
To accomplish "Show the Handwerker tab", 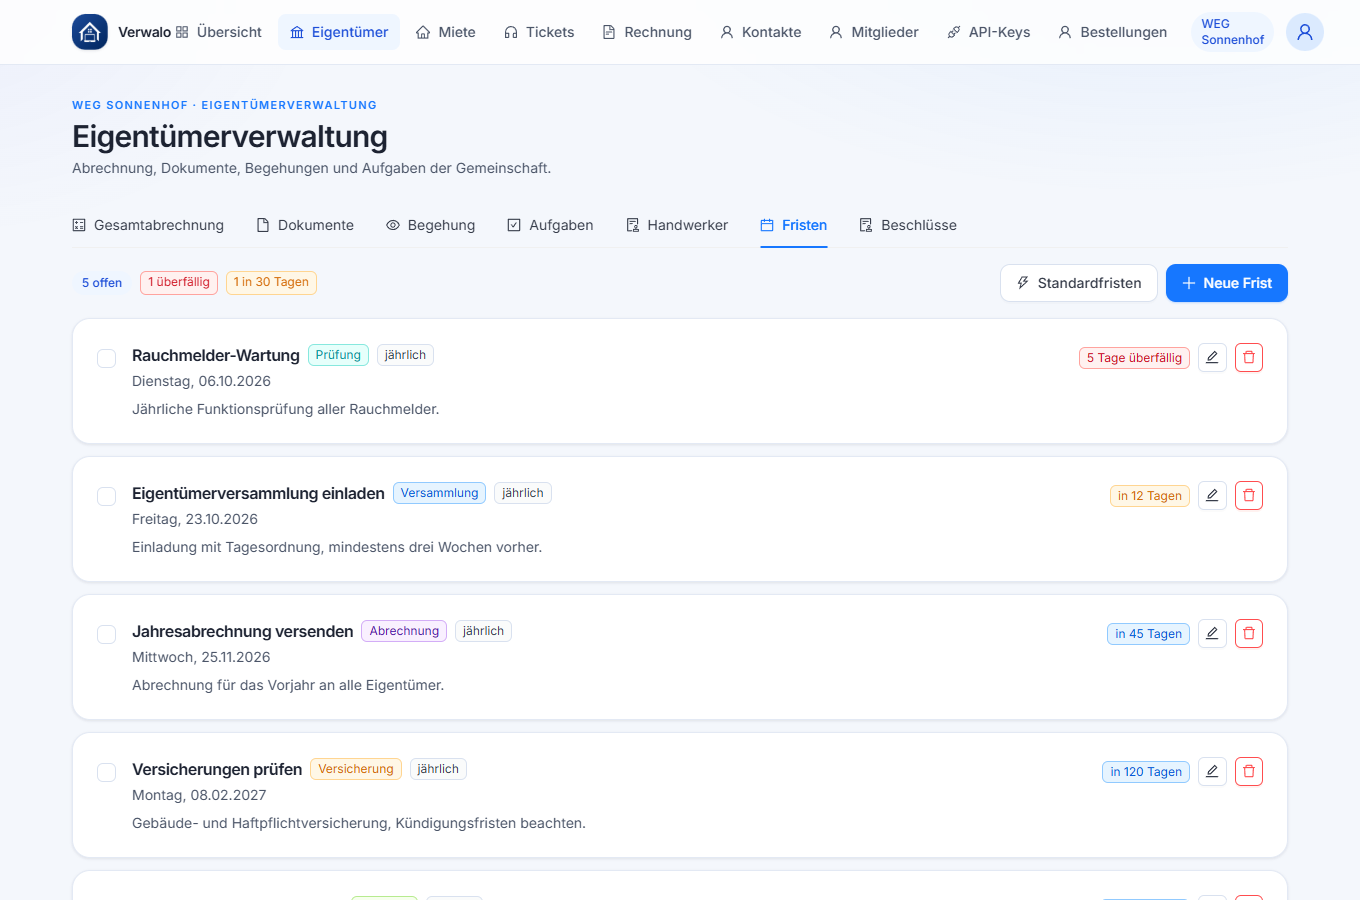I will pos(677,225).
